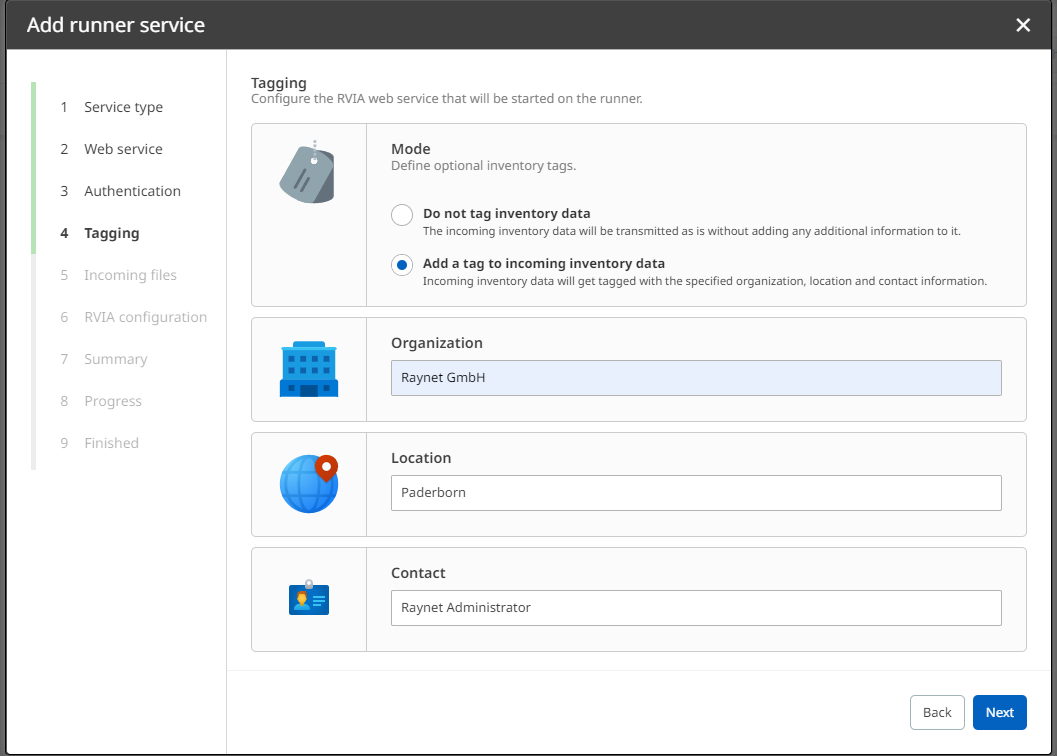This screenshot has height=756, width=1057.
Task: Click the dog tag icon in Mode section
Action: 307,173
